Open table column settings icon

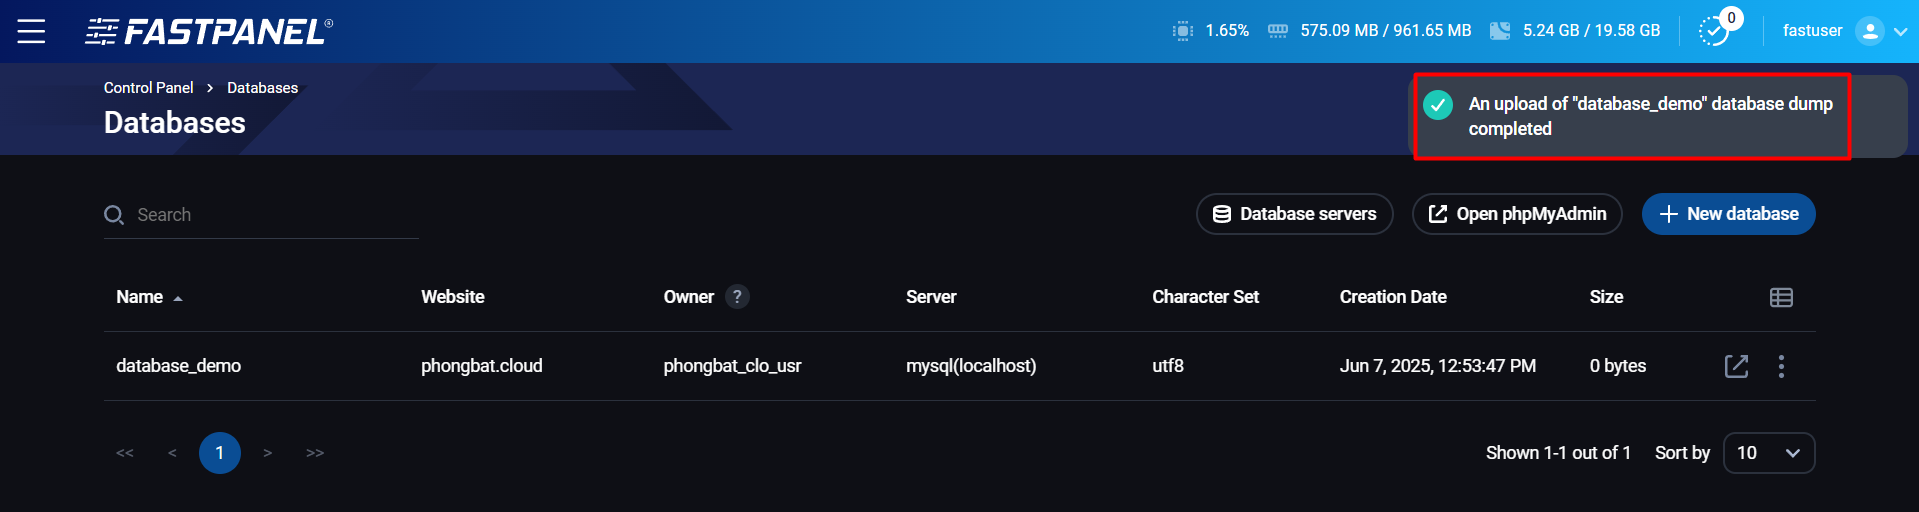[1781, 297]
